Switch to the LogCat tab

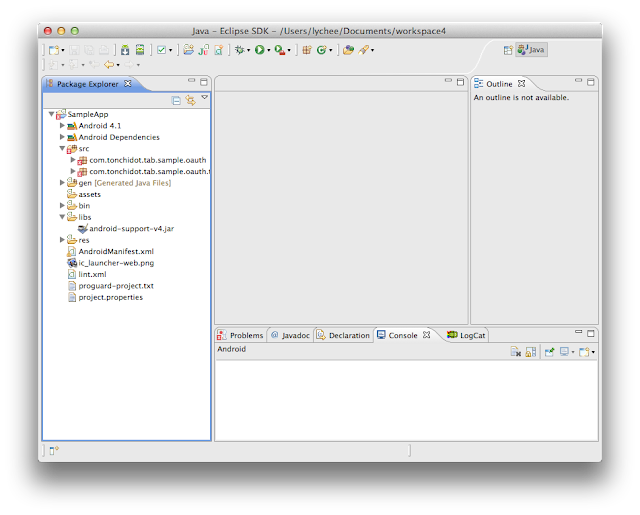tap(466, 335)
